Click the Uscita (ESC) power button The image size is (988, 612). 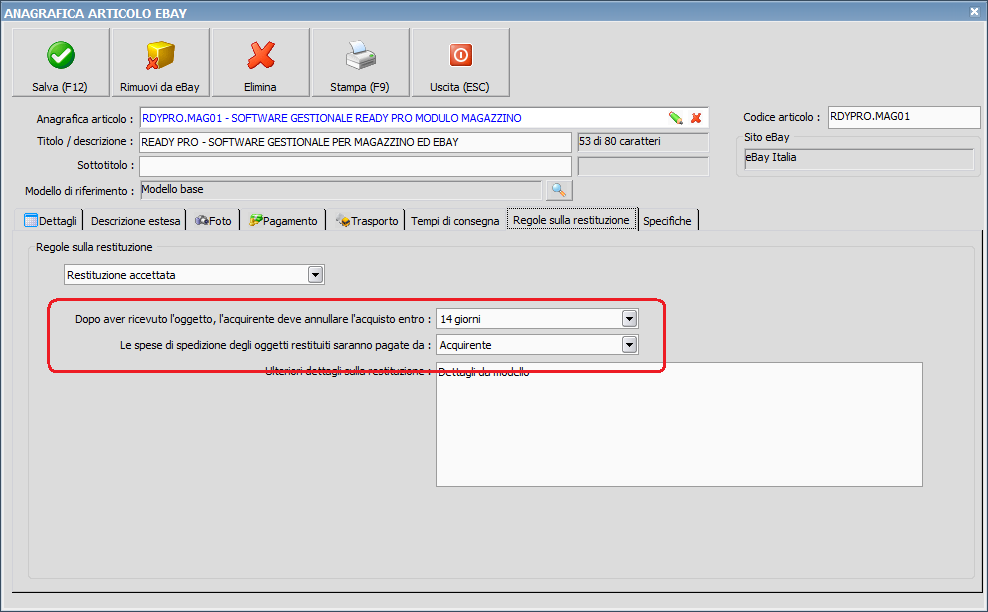coord(460,62)
